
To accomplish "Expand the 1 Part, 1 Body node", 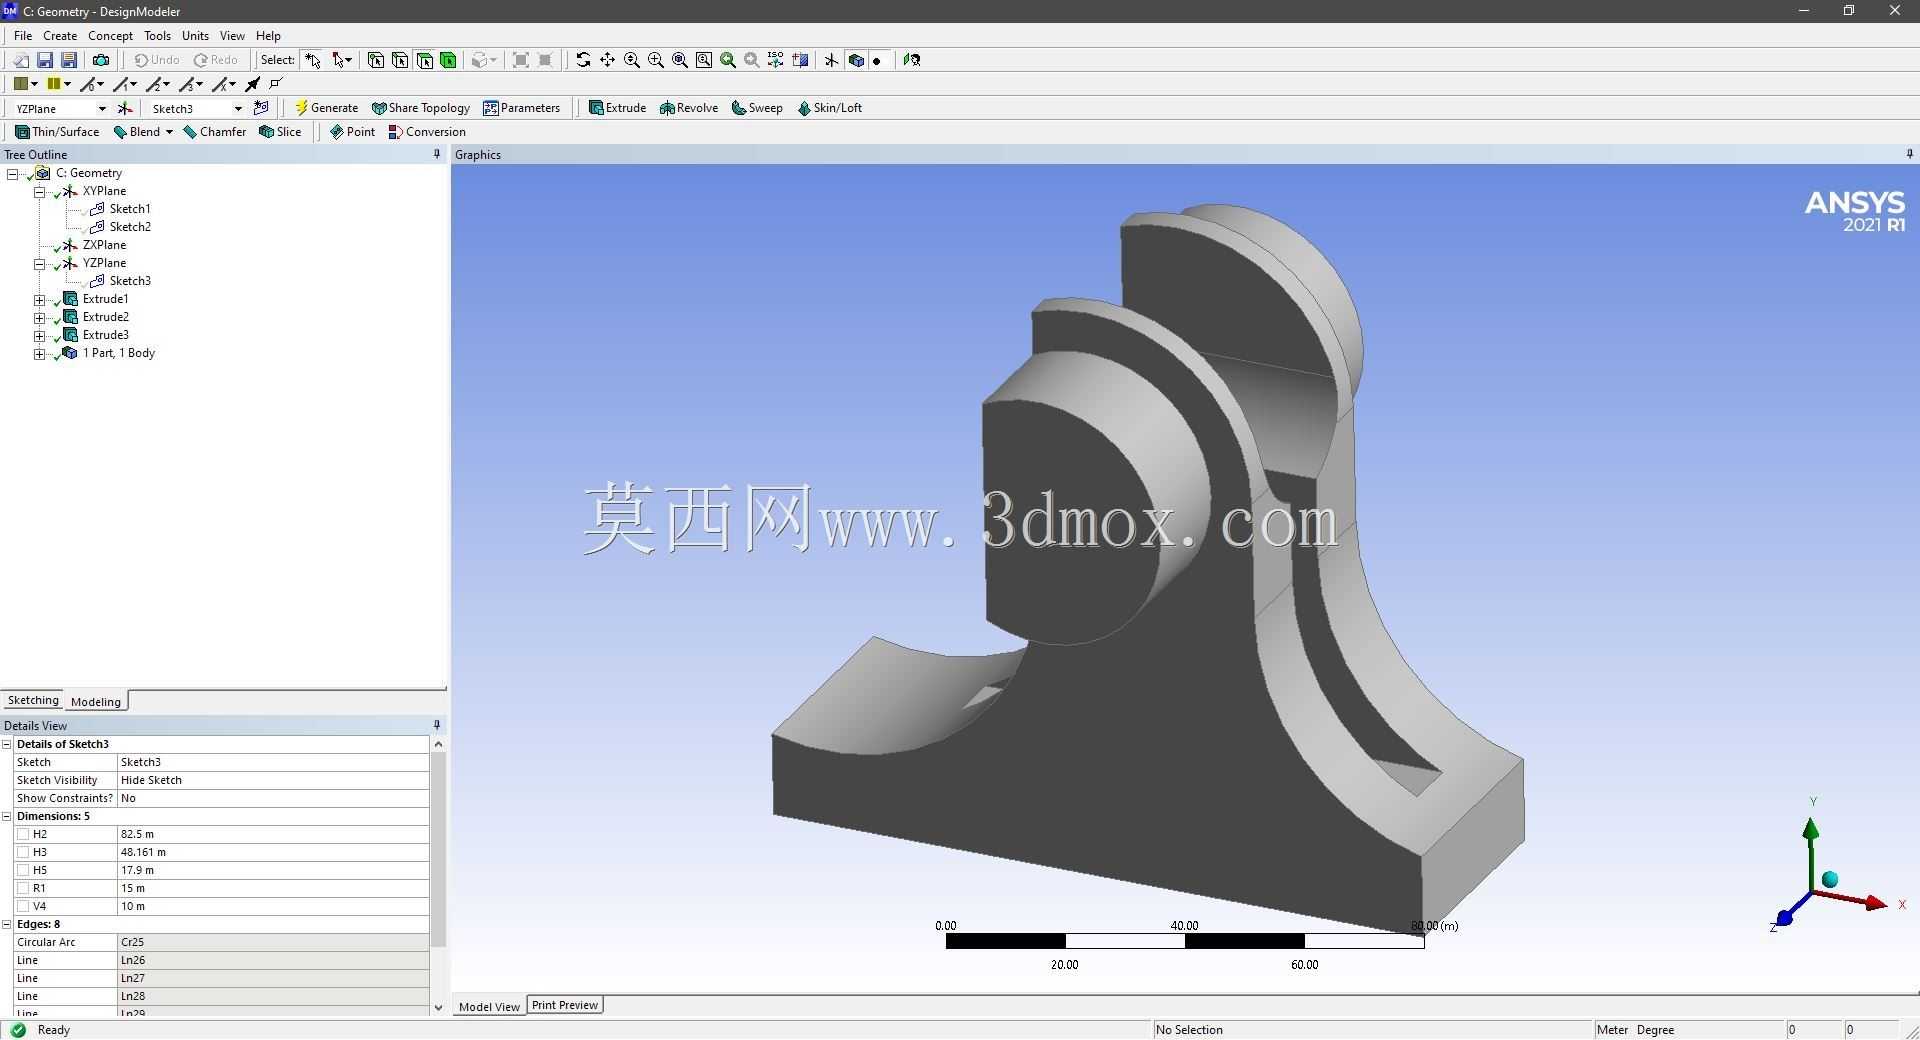I will (x=40, y=353).
